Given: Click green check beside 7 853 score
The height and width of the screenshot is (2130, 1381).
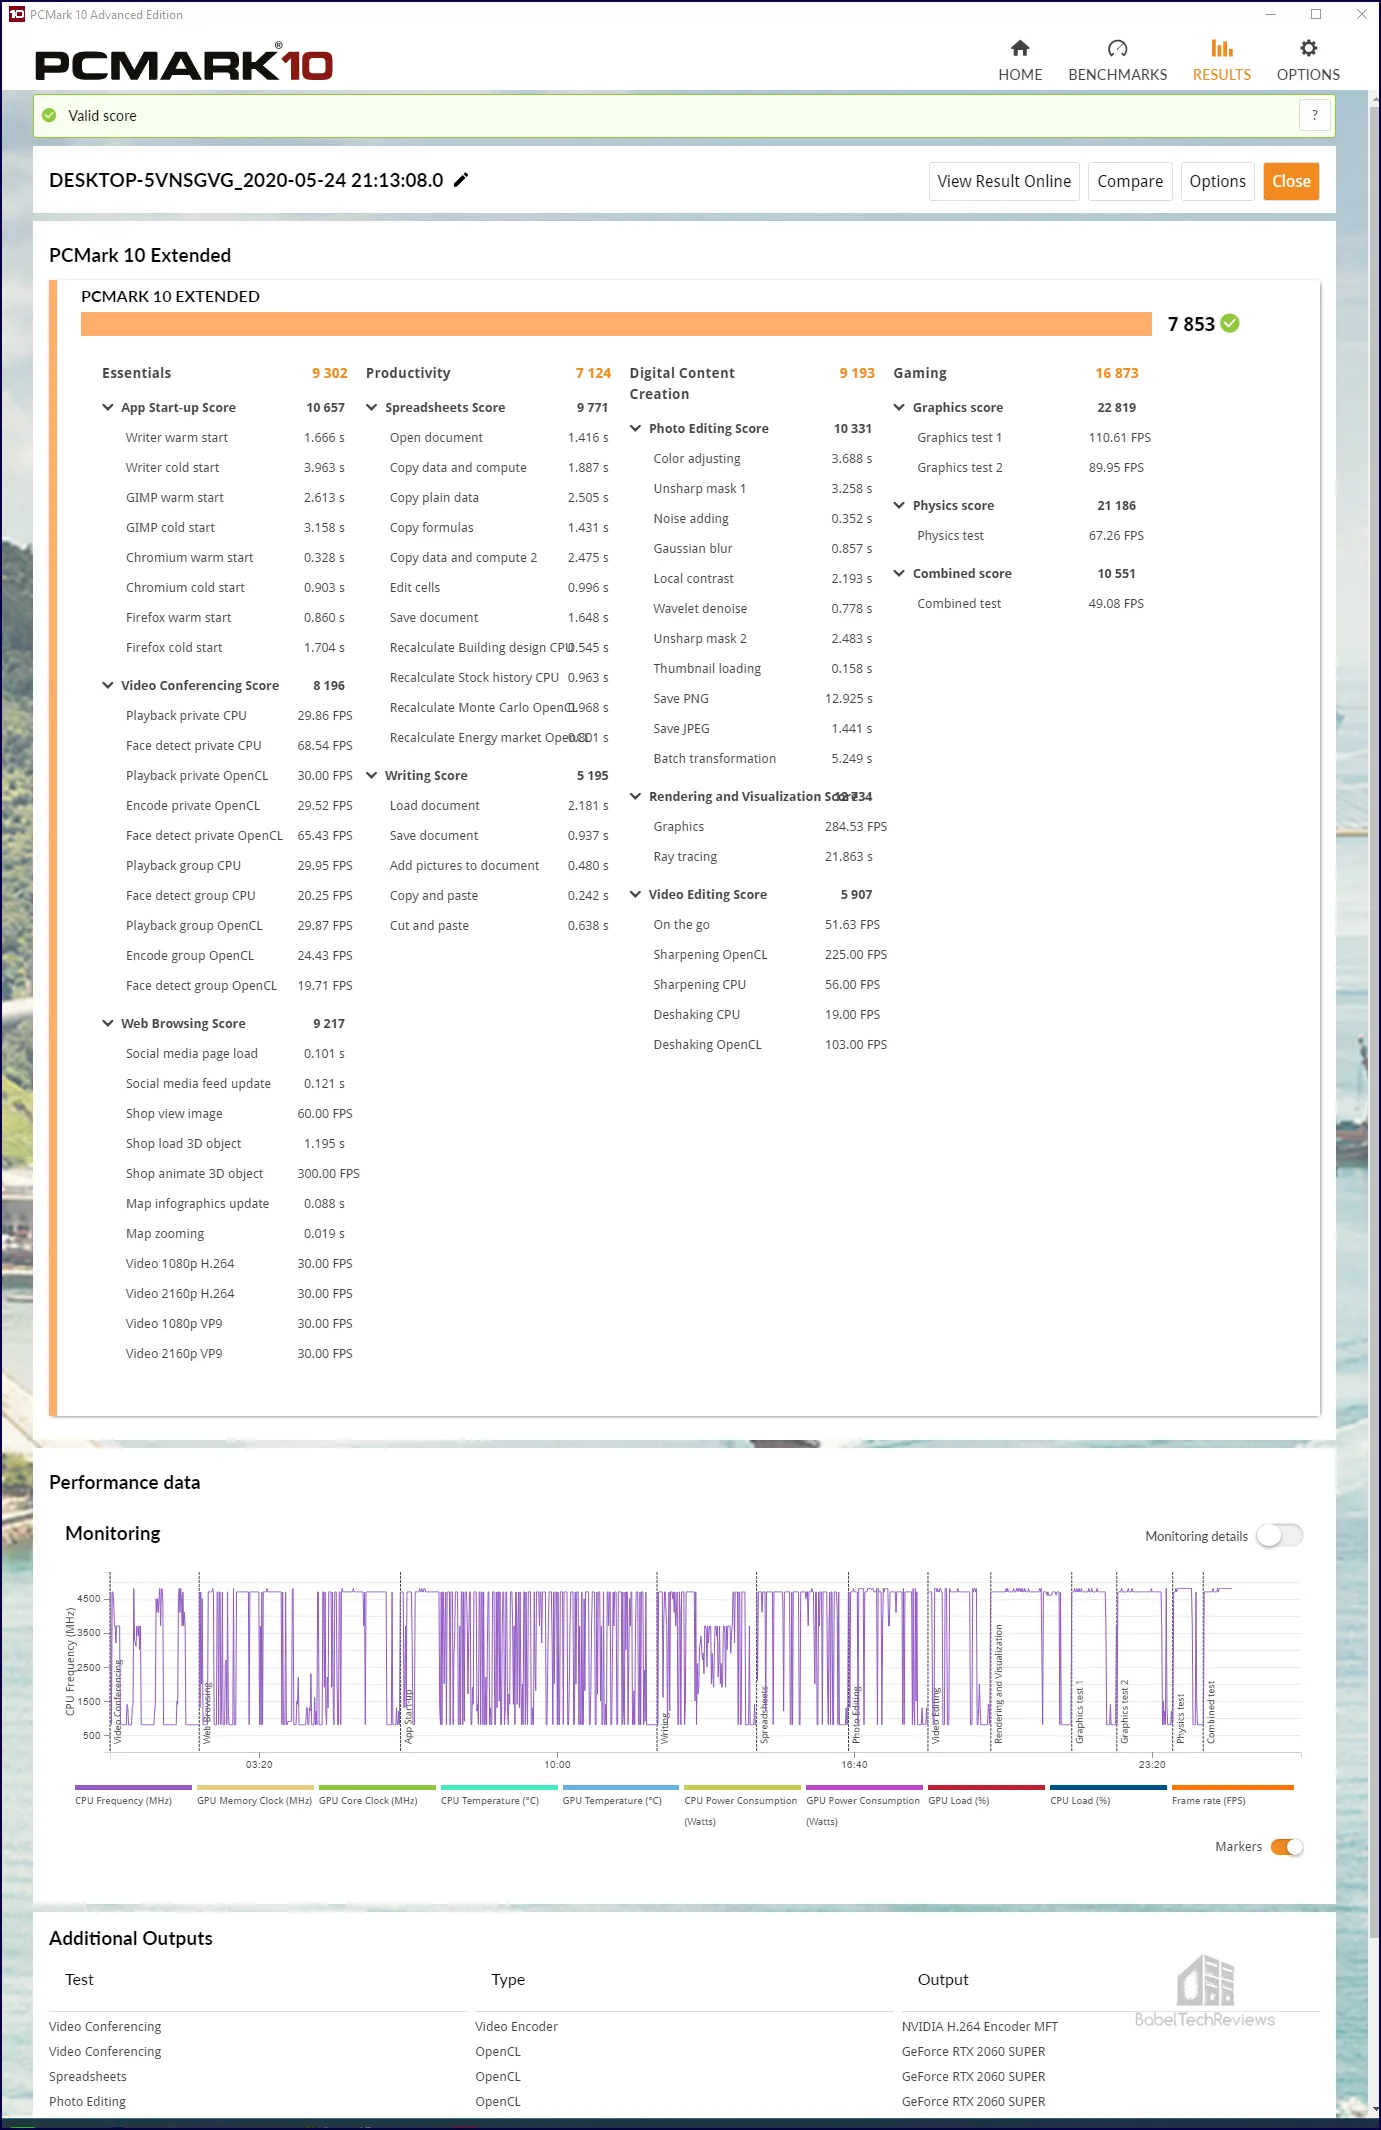Looking at the screenshot, I should (1230, 323).
